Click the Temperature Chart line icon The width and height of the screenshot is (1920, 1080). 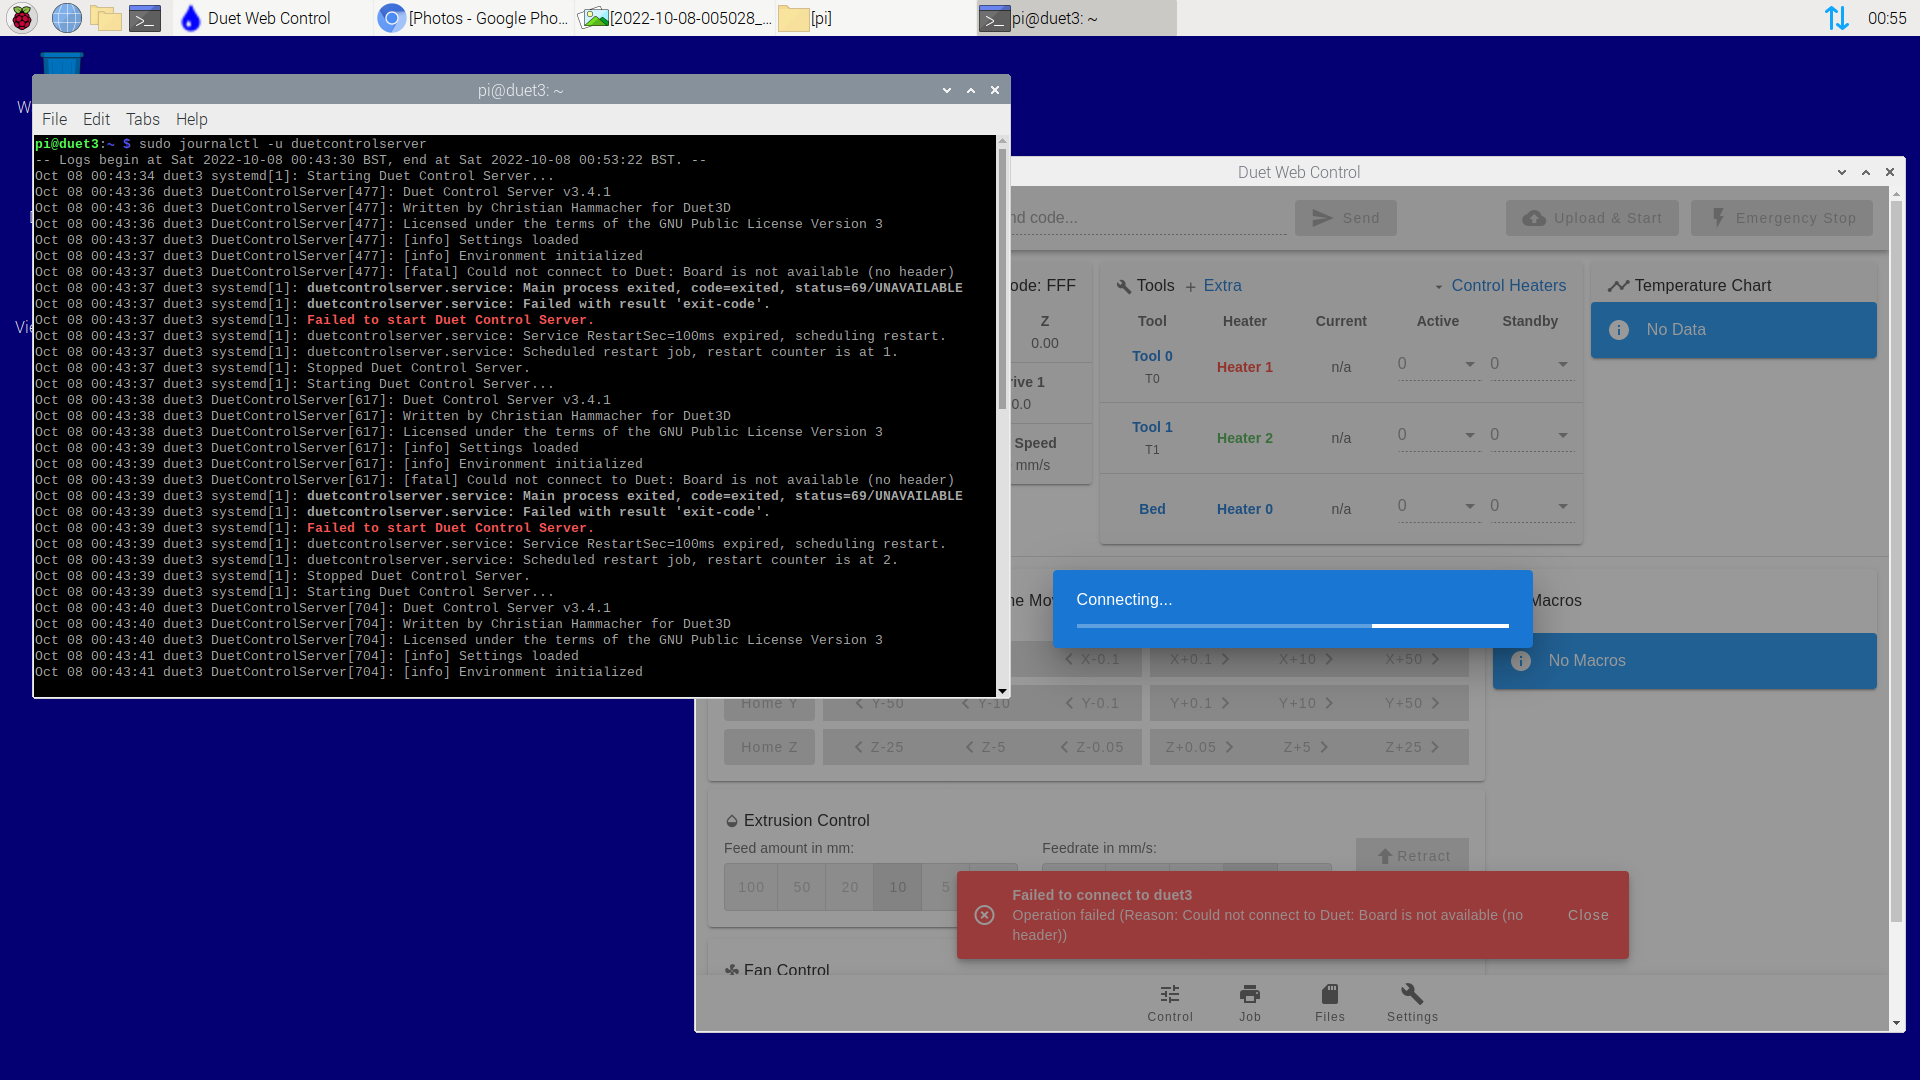click(1618, 286)
